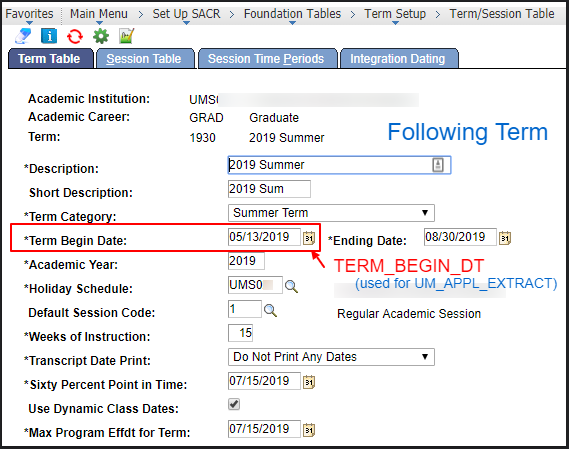This screenshot has height=449, width=569.
Task: Open the Favorites menu
Action: 29,15
